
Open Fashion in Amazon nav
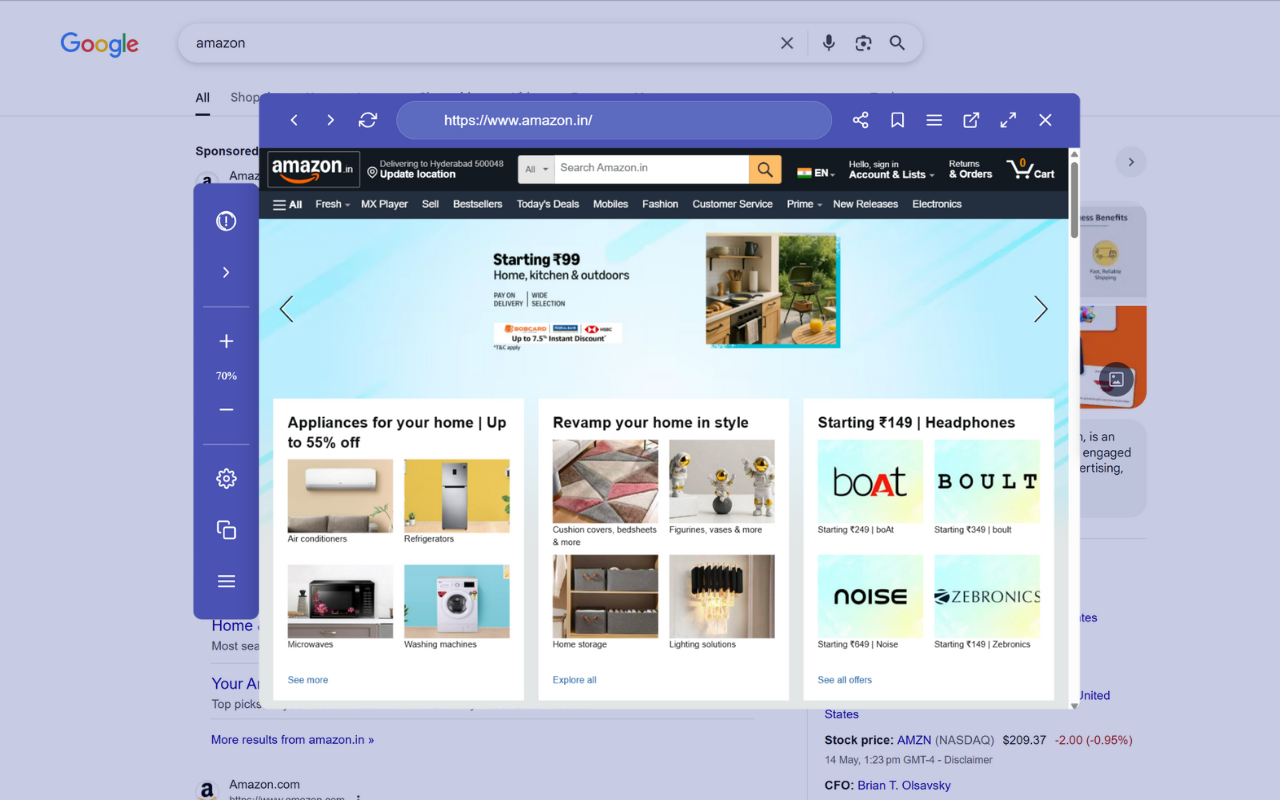[660, 204]
